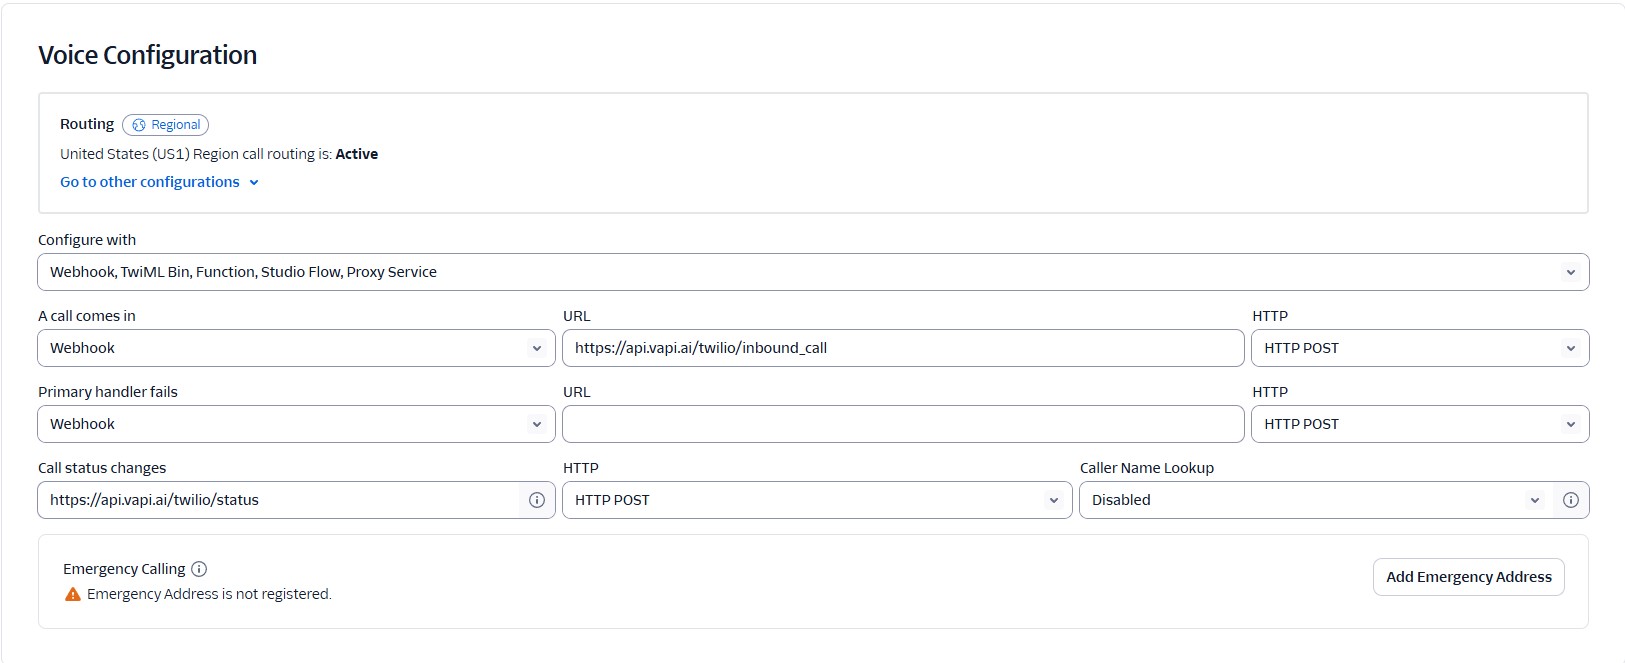Click info icon beside Caller Name Lookup
This screenshot has width=1625, height=663.
pos(1571,500)
